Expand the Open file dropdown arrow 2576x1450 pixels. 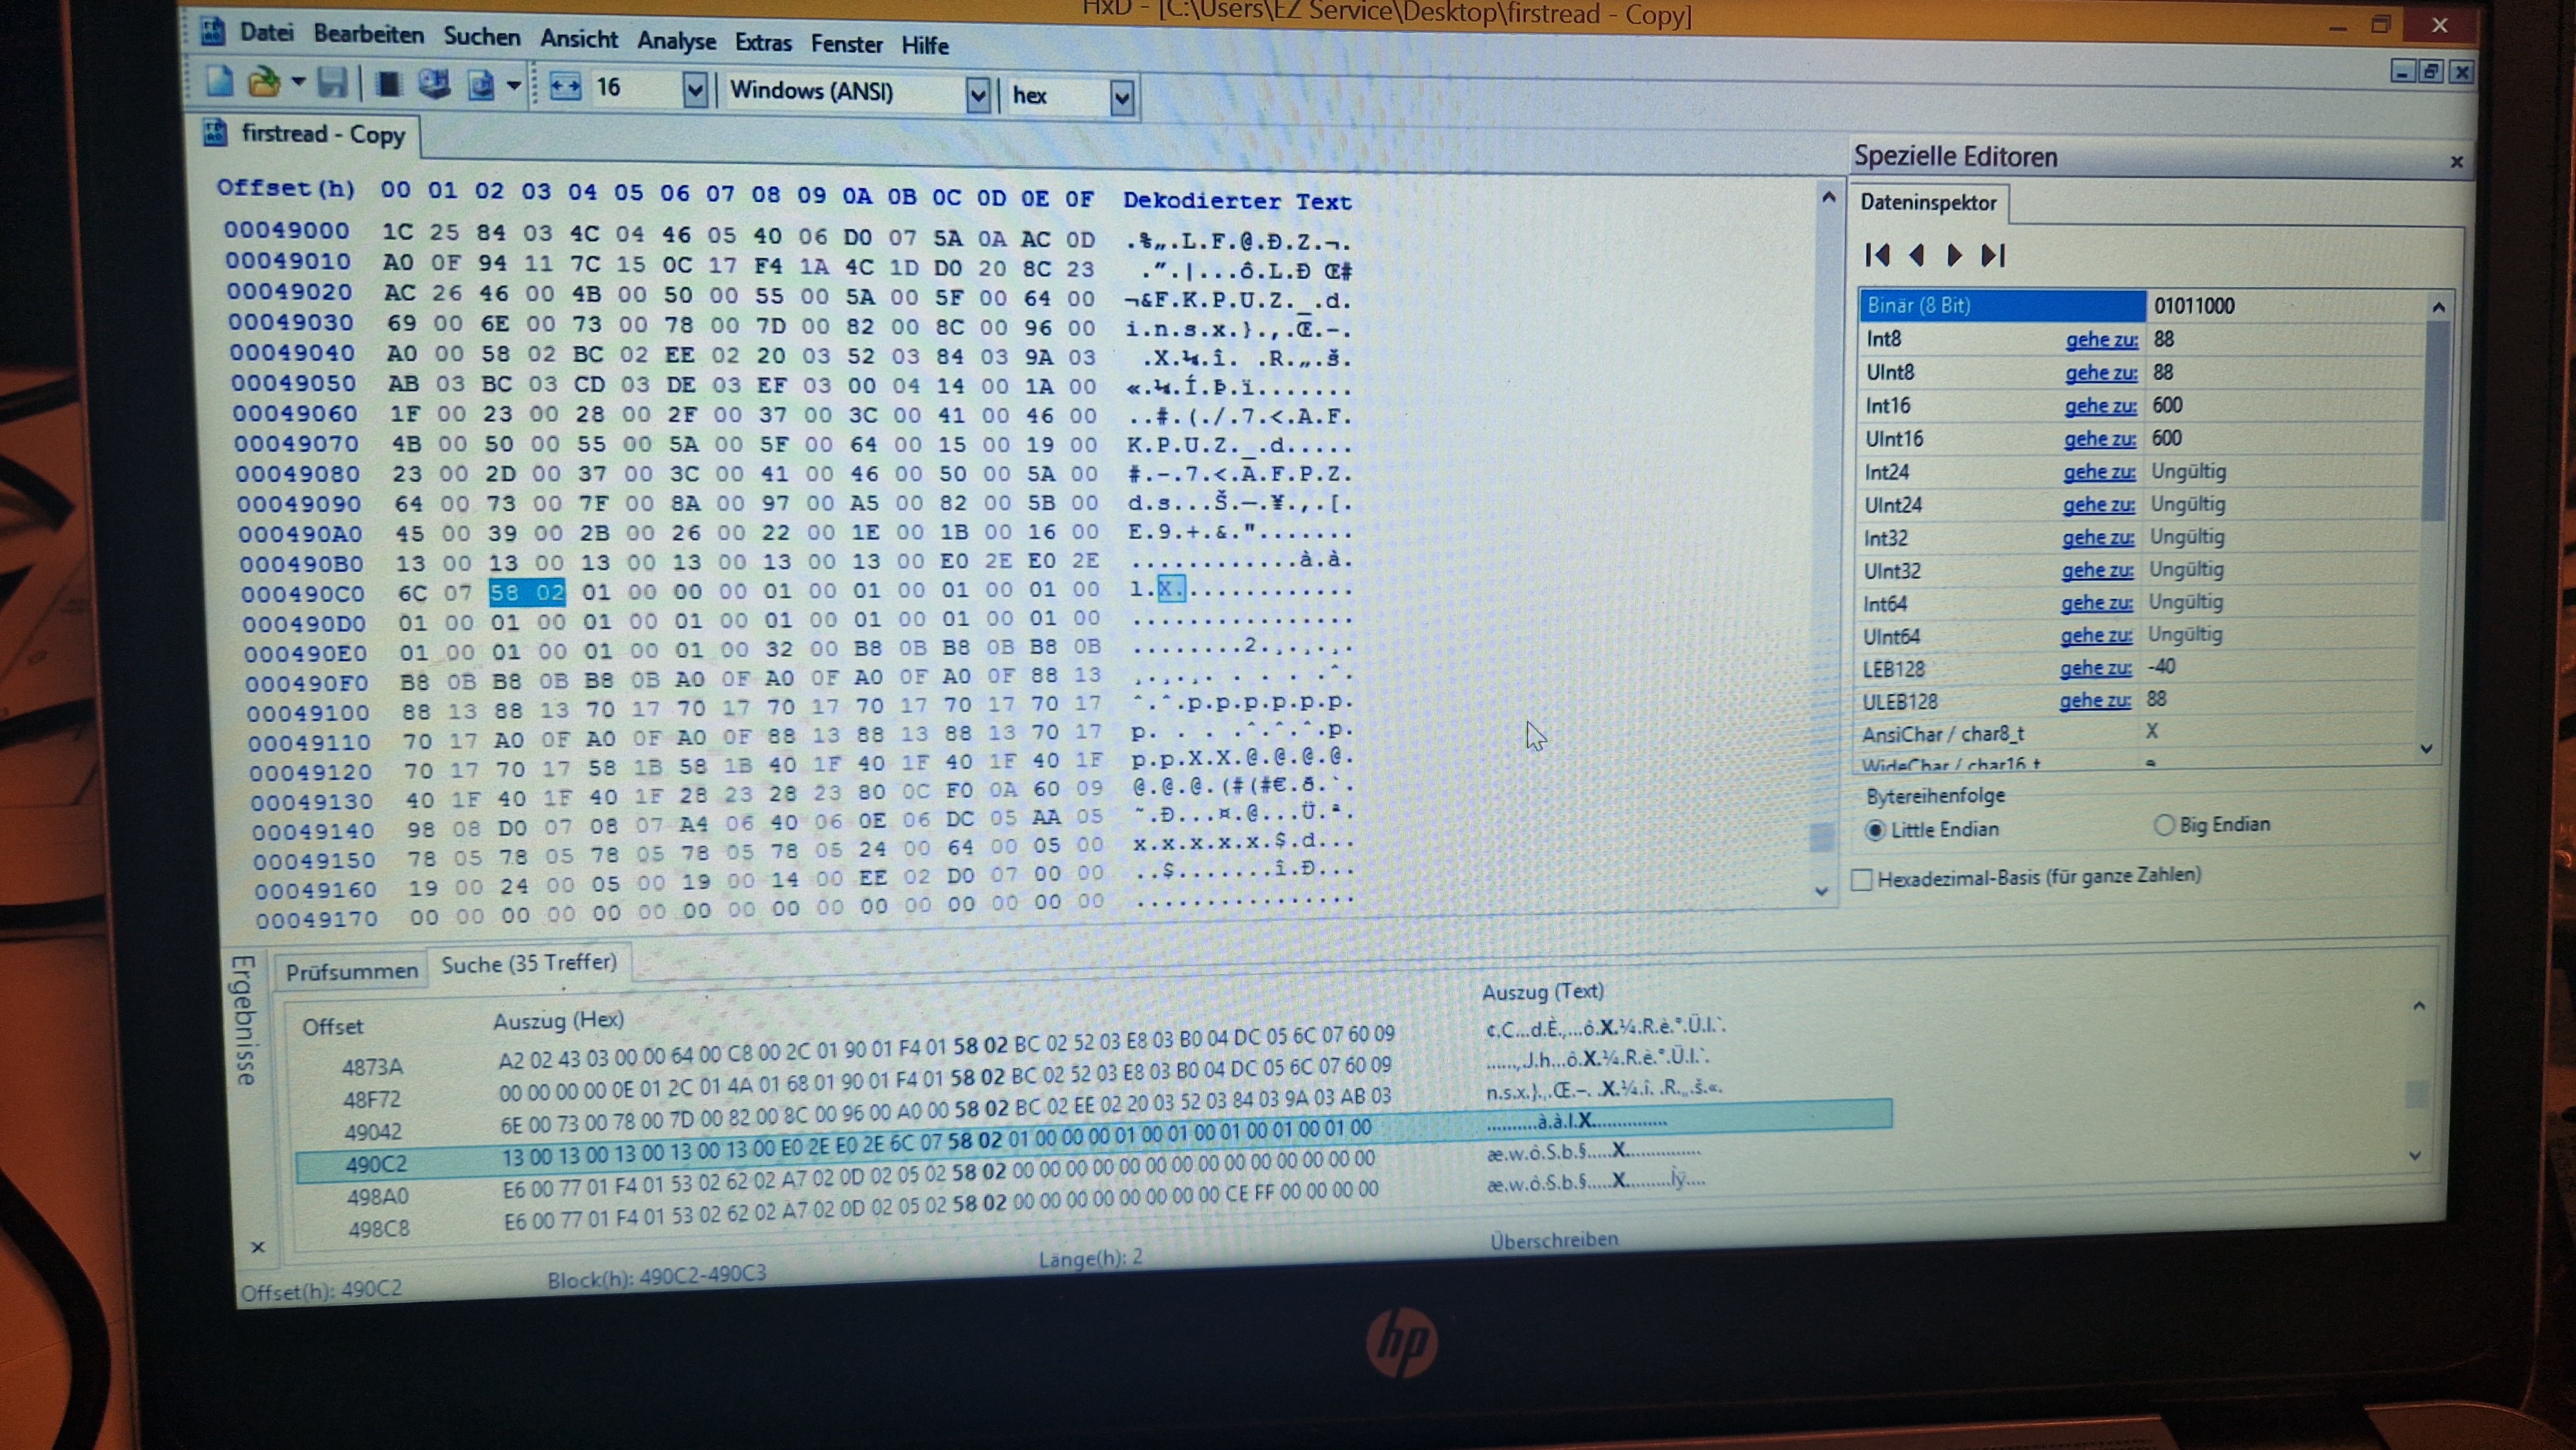[298, 82]
